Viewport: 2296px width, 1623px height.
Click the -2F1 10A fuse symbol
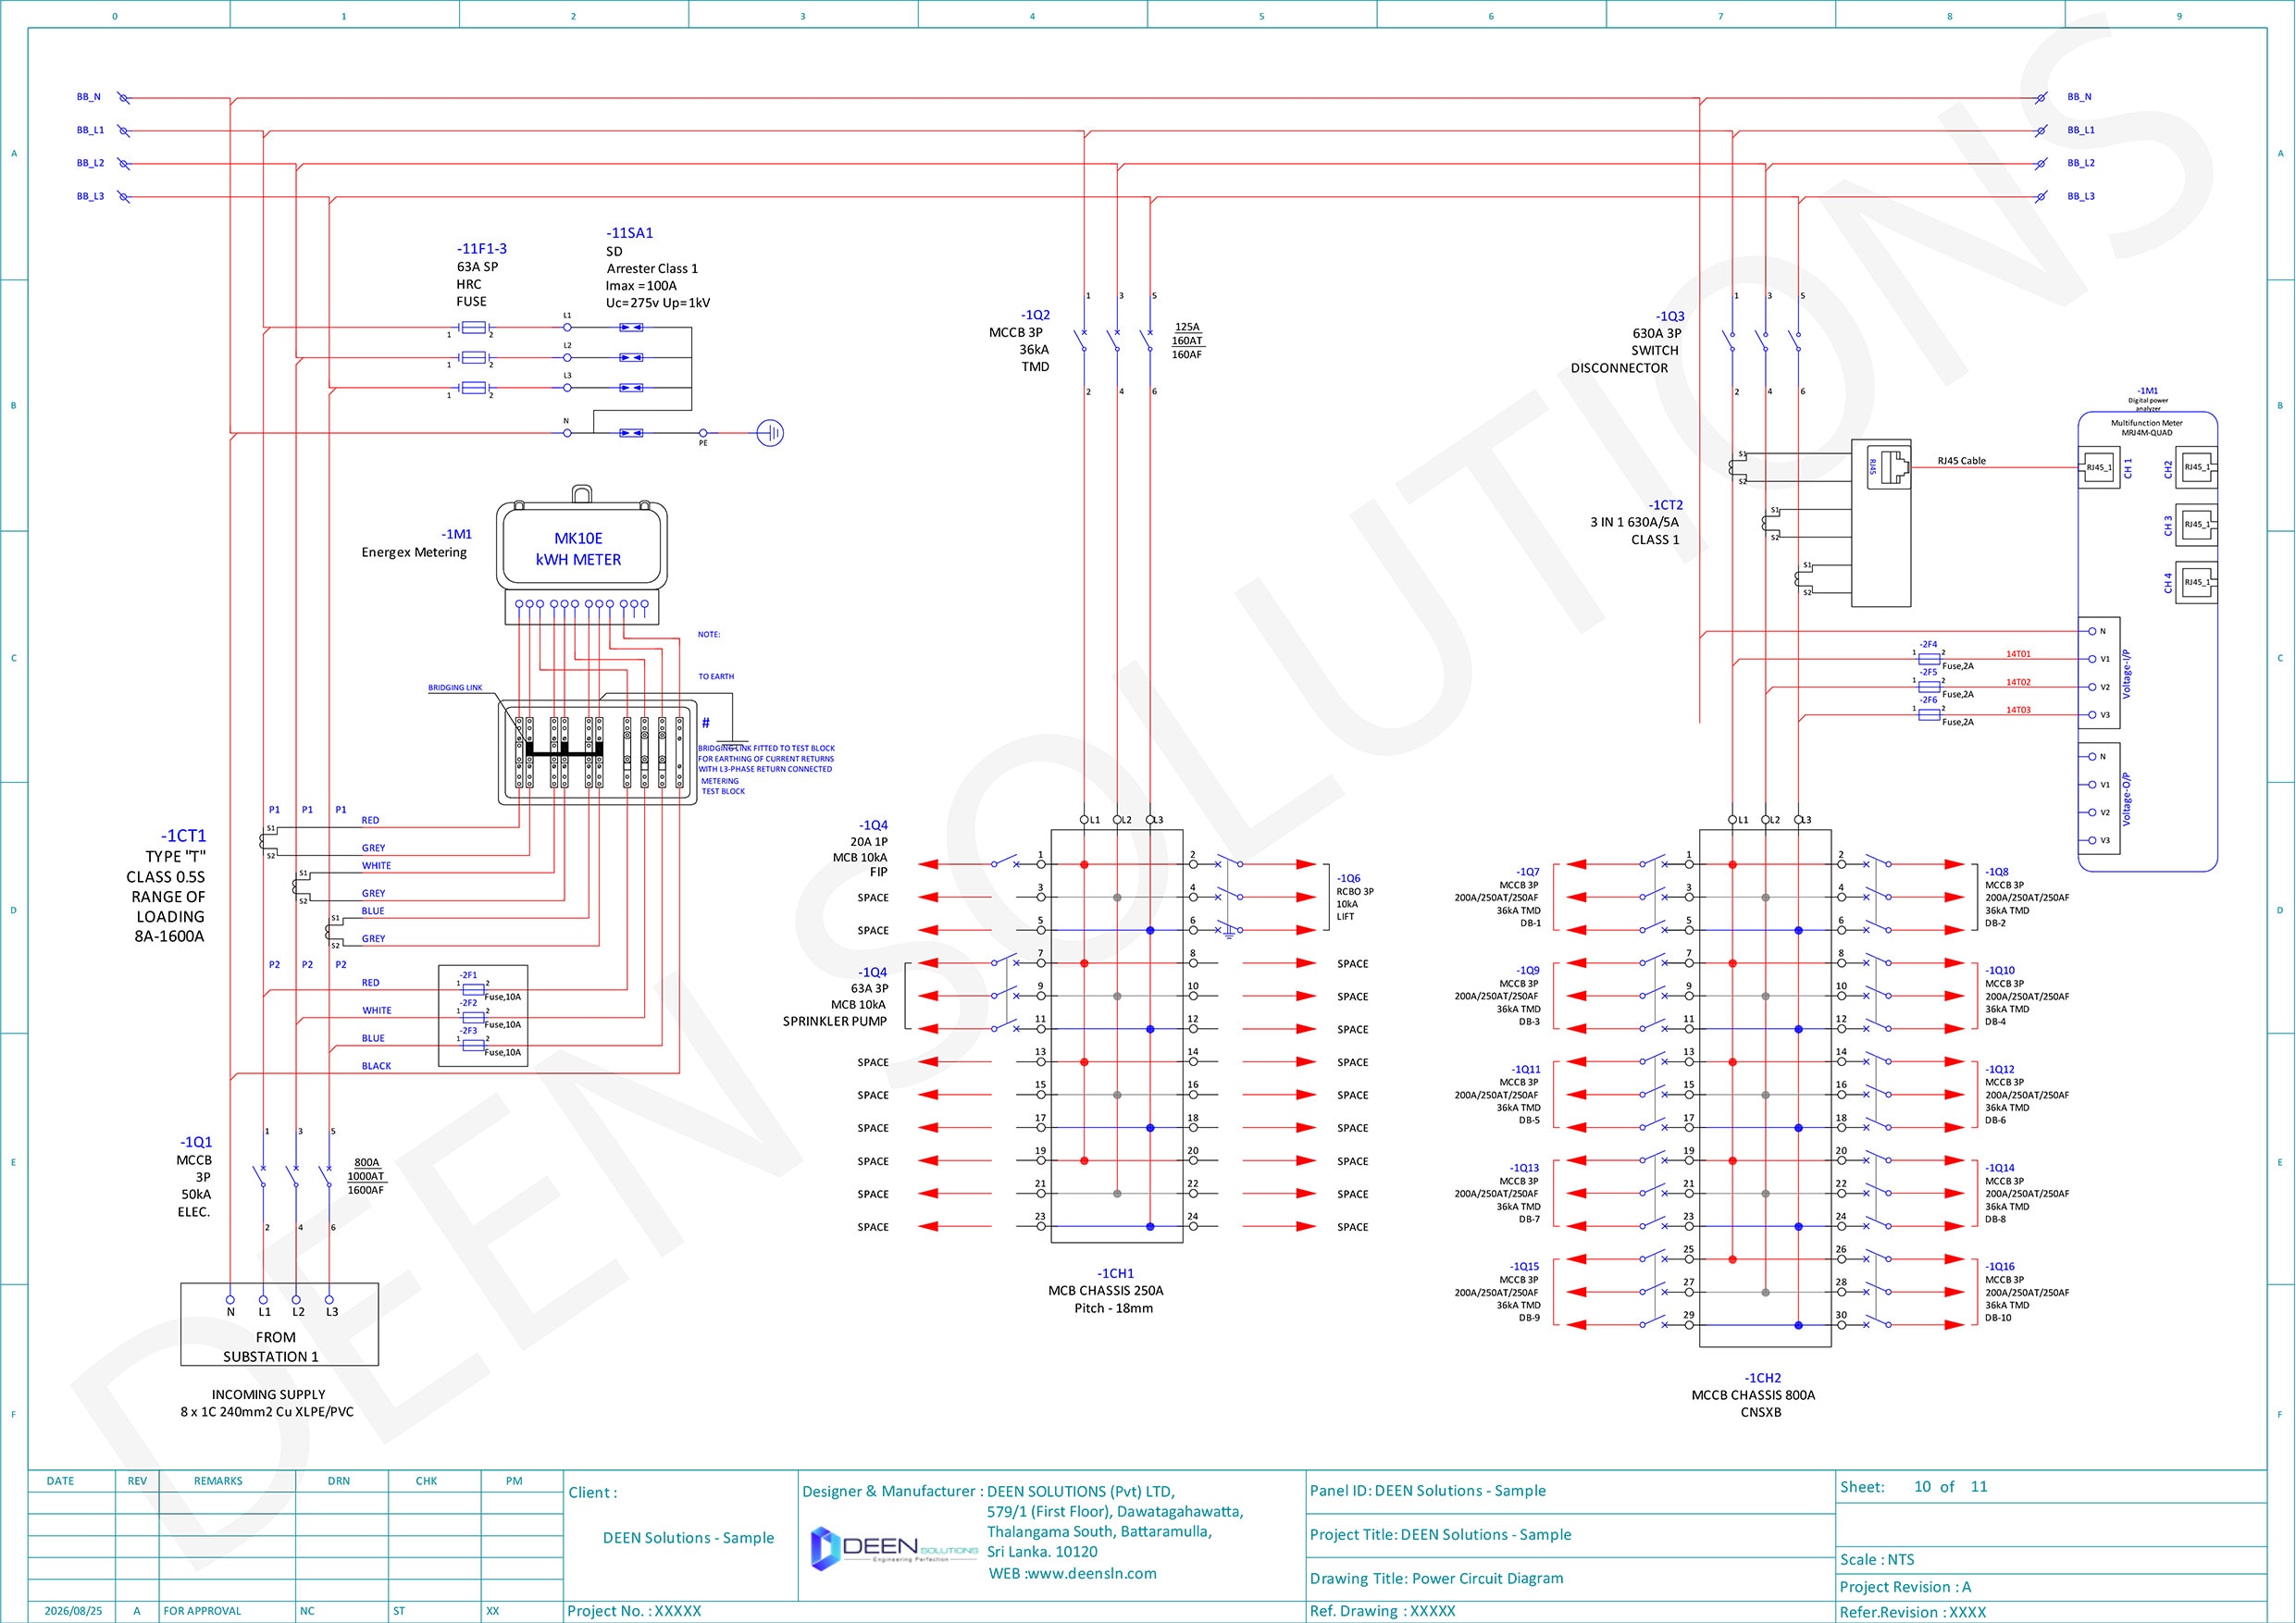(474, 989)
